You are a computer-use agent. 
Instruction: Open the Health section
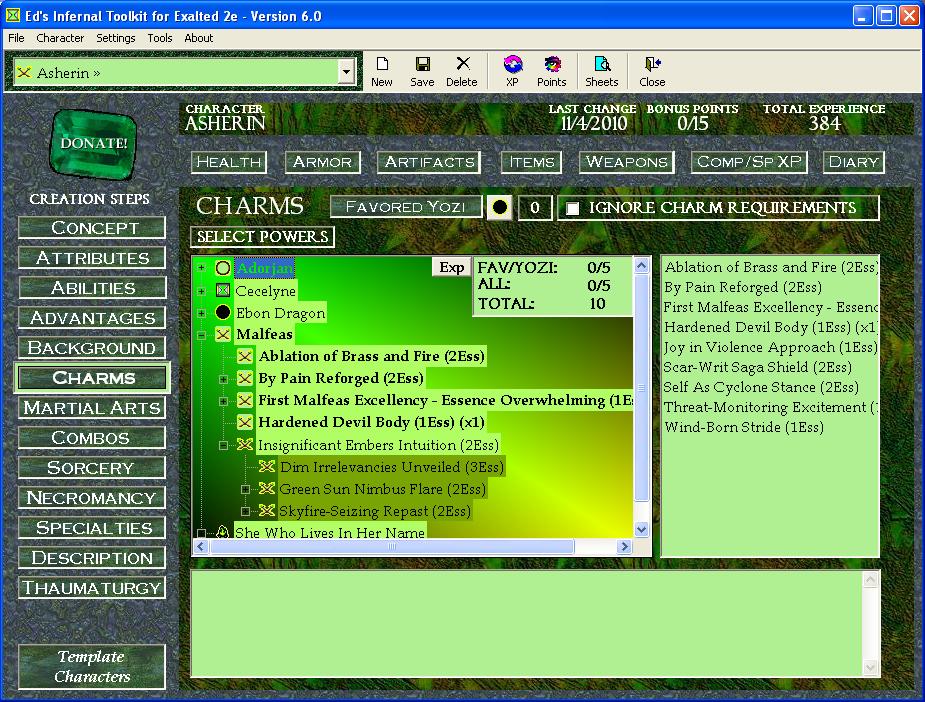tap(229, 162)
